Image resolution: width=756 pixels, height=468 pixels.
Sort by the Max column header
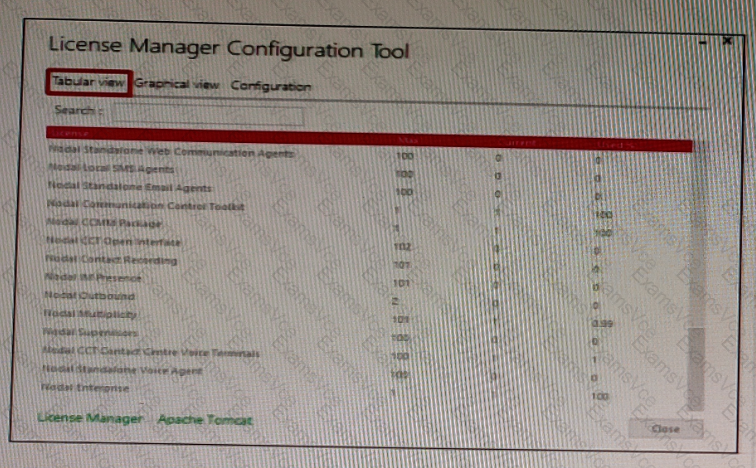coord(407,139)
